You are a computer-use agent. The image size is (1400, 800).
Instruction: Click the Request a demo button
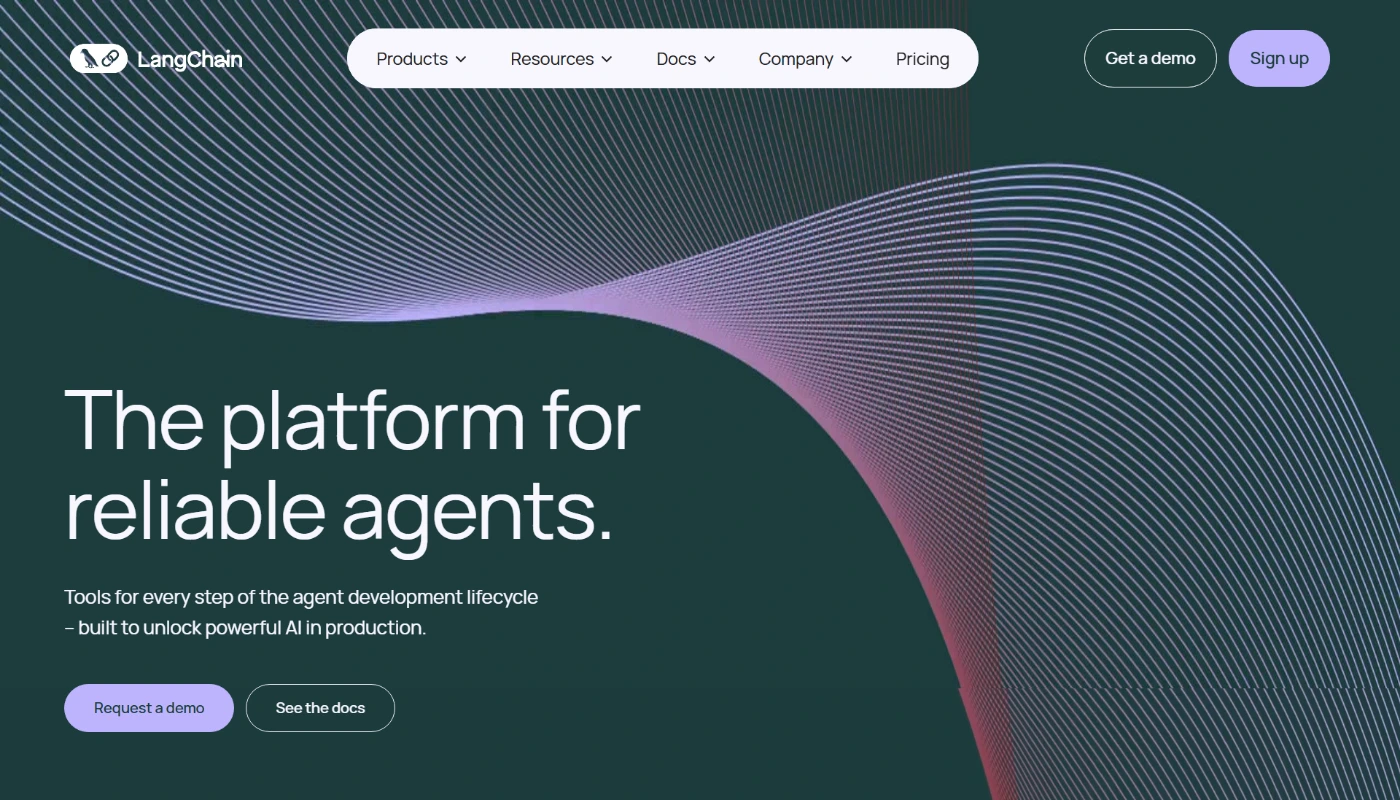(149, 708)
